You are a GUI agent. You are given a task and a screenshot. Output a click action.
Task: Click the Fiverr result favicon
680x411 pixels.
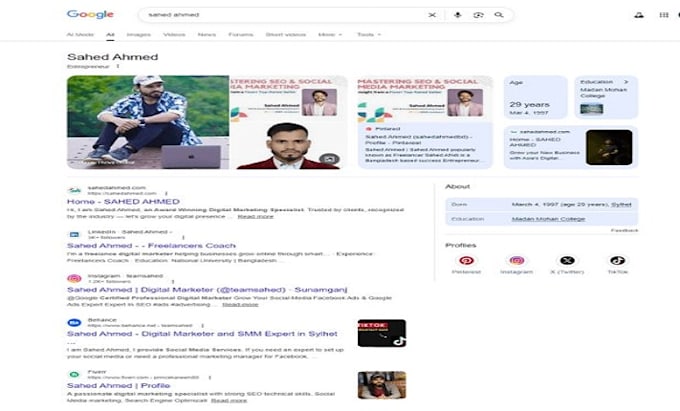point(74,374)
